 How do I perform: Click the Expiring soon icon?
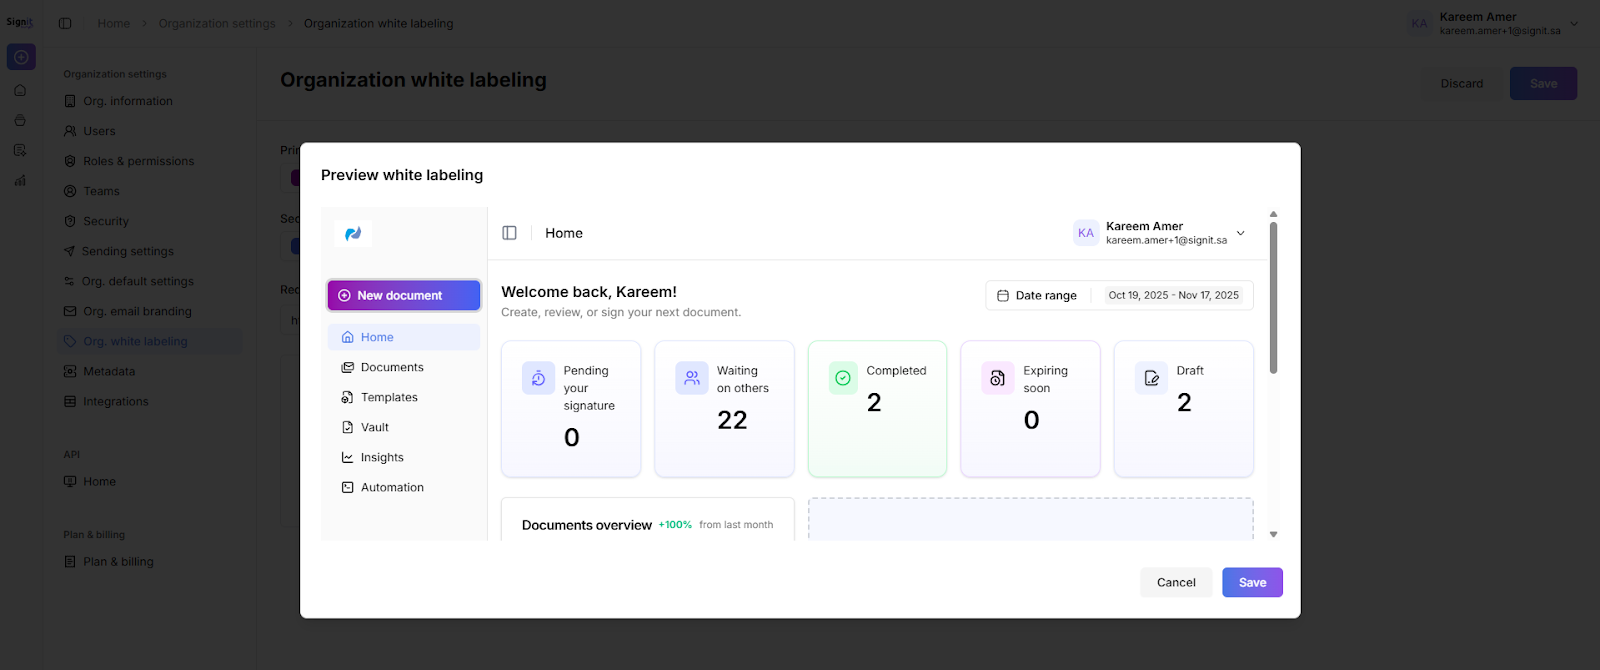click(997, 378)
